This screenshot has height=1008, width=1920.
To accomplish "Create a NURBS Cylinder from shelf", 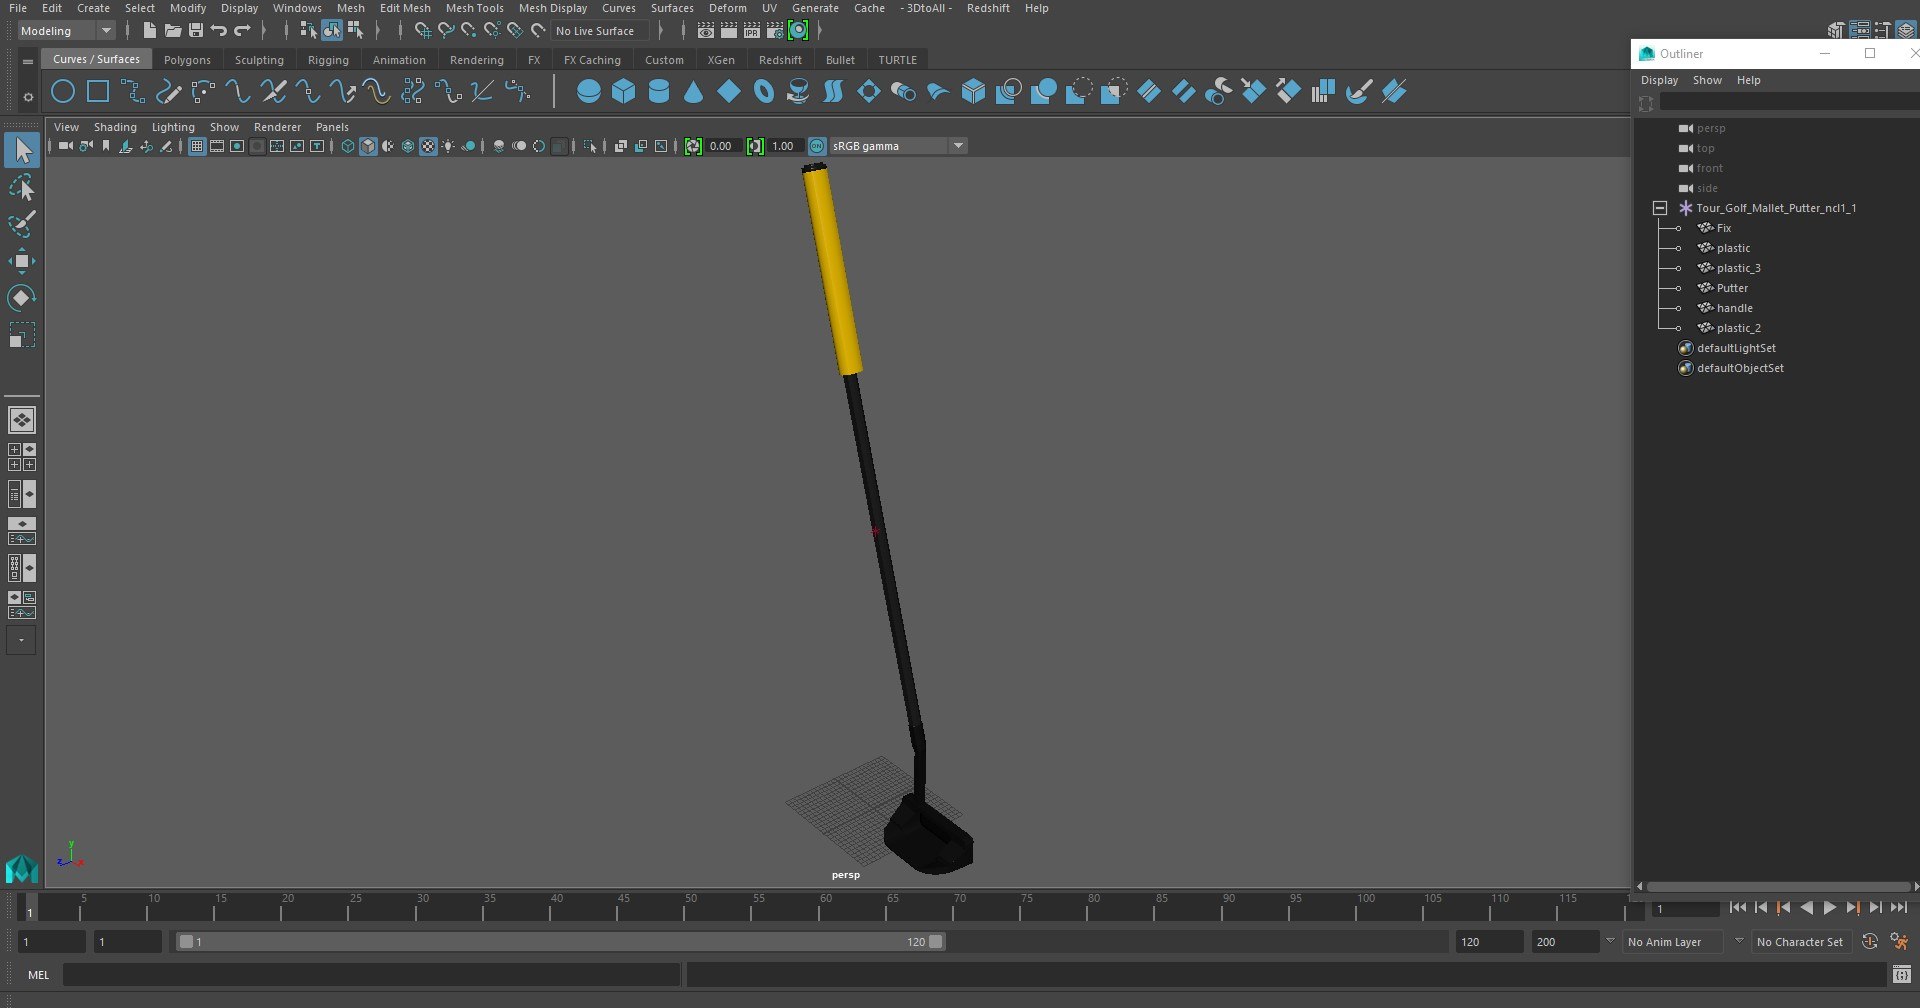I will click(x=659, y=92).
